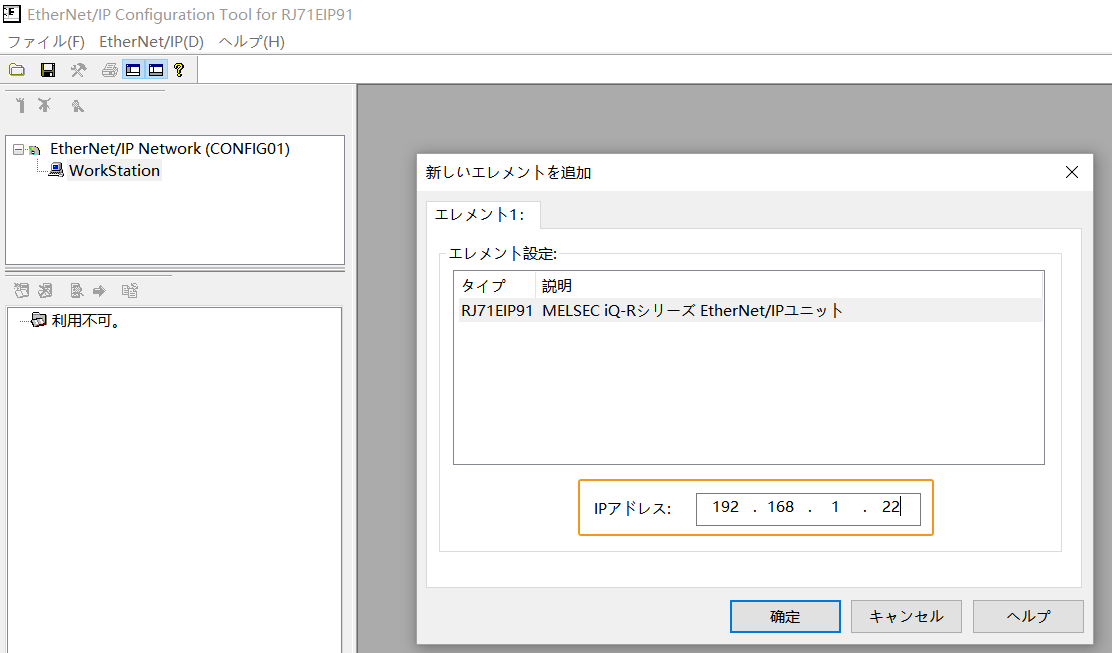Click the first greyed network toolbar icon
Viewport: 1112px width, 653px height.
(21, 106)
